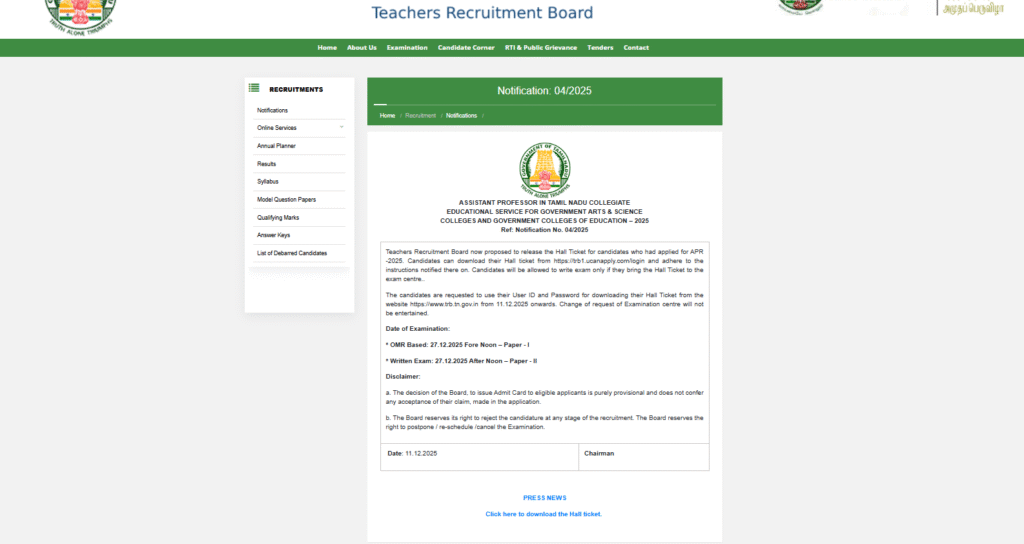
Task: Open the Candidate Corner menu
Action: click(x=466, y=48)
